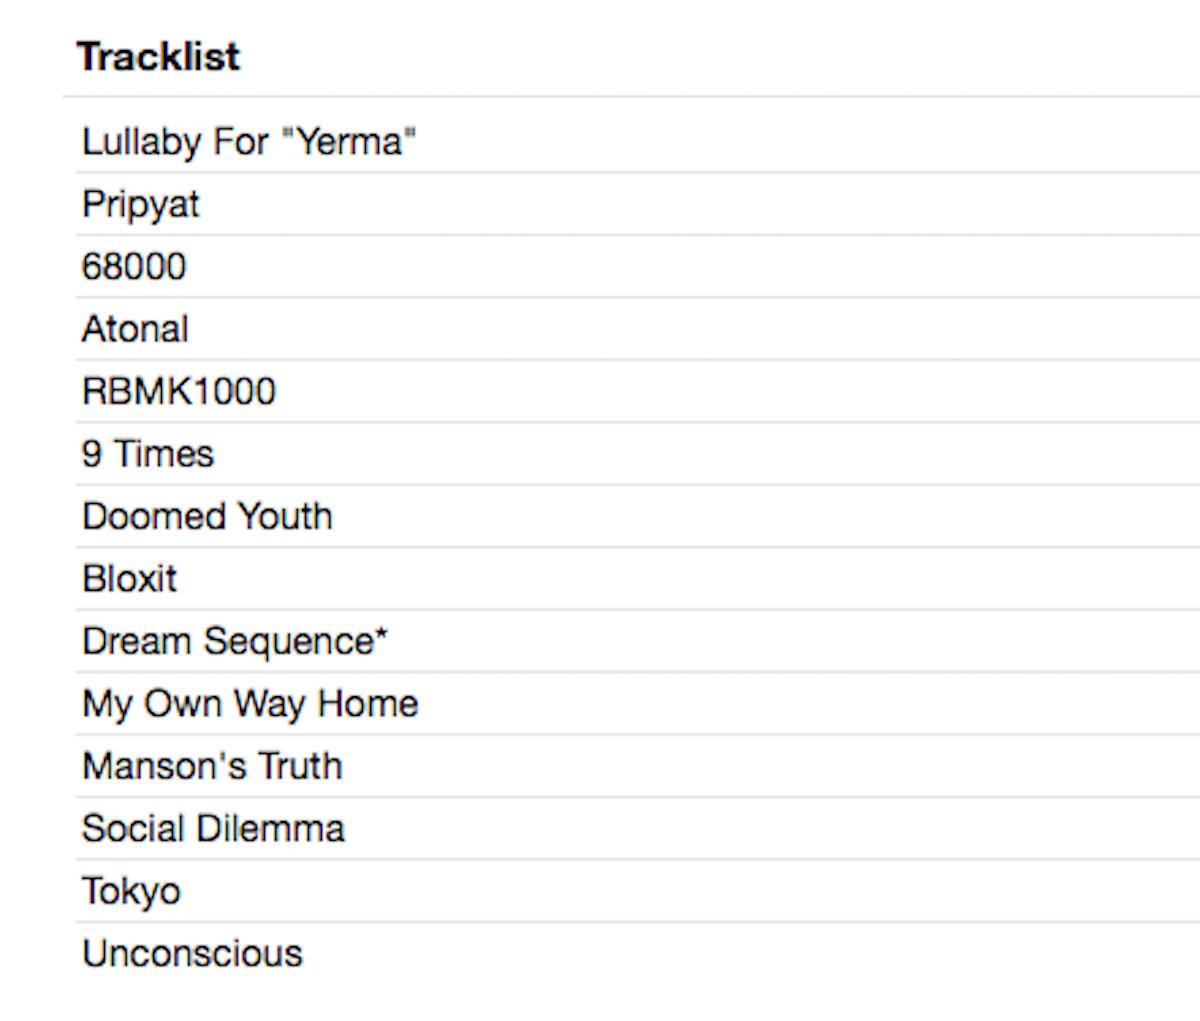
Task: Open the Doomed Youth track
Action: pyautogui.click(x=207, y=516)
